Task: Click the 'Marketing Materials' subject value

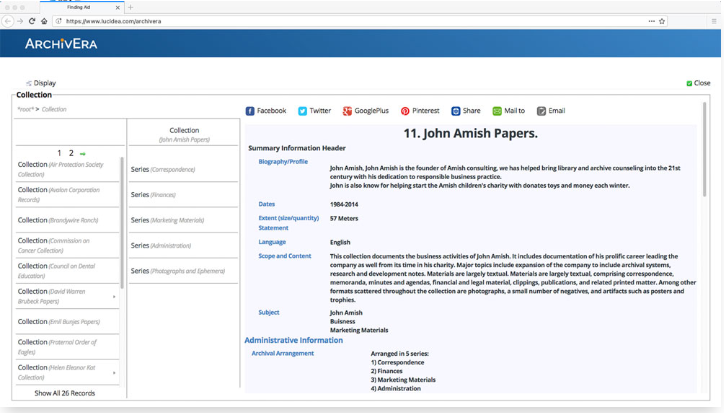Action: tap(359, 330)
